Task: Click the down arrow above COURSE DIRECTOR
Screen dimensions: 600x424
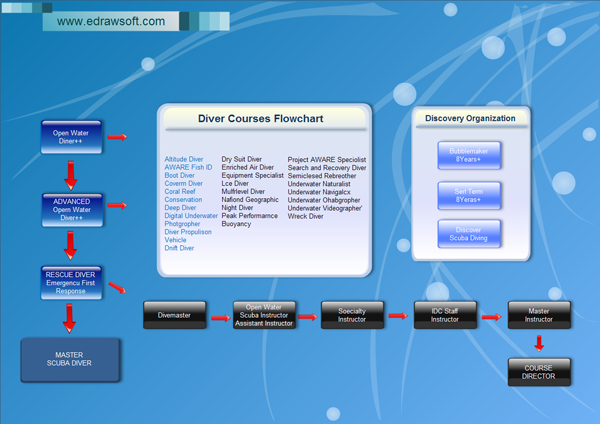Action: point(539,343)
